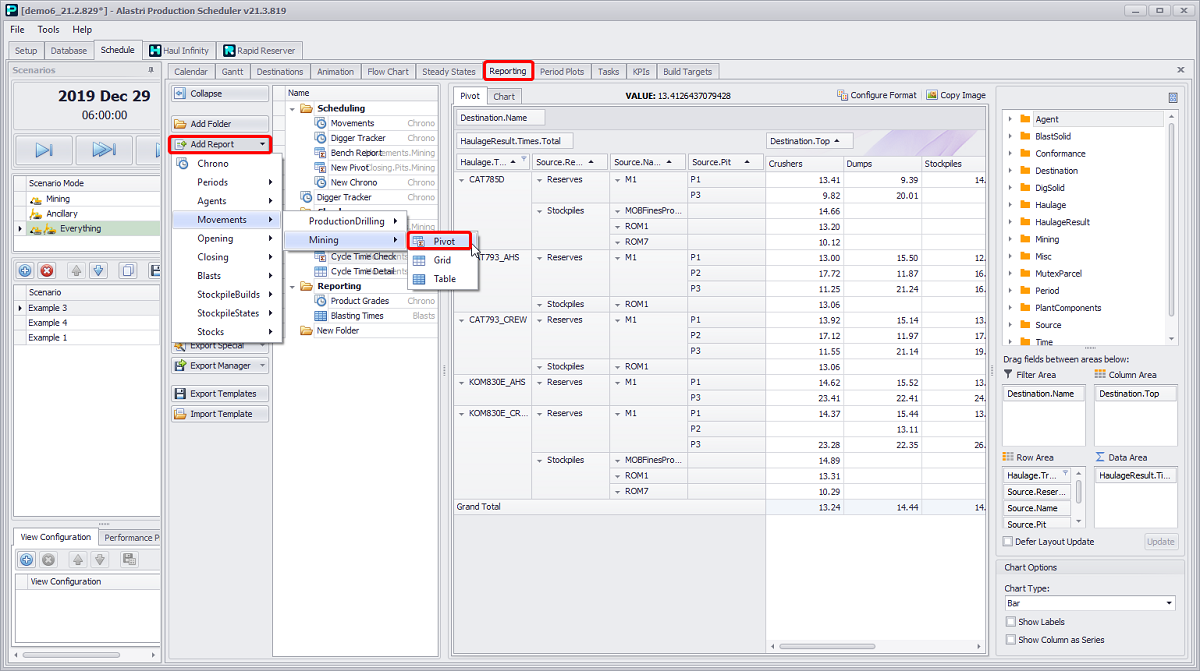Choose the Grid report type from submenu

coord(440,260)
